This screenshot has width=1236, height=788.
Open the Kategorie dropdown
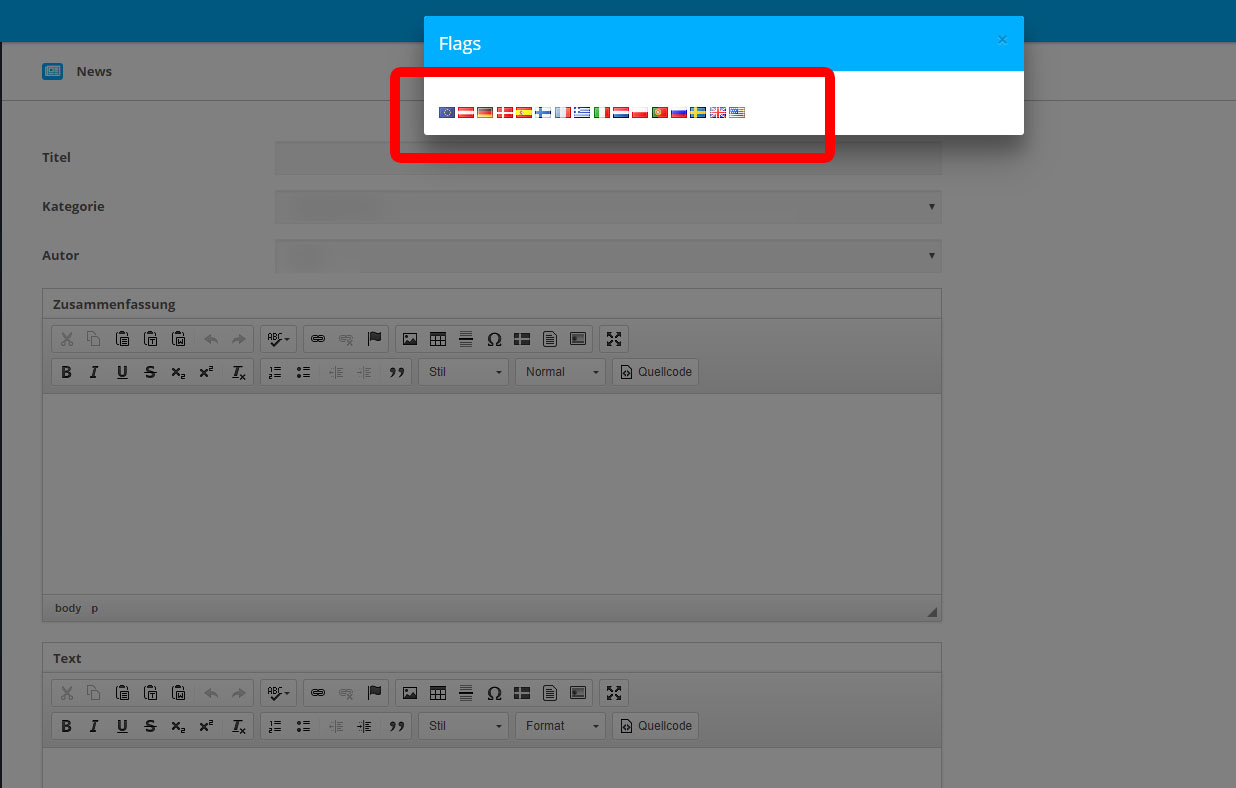click(x=608, y=207)
